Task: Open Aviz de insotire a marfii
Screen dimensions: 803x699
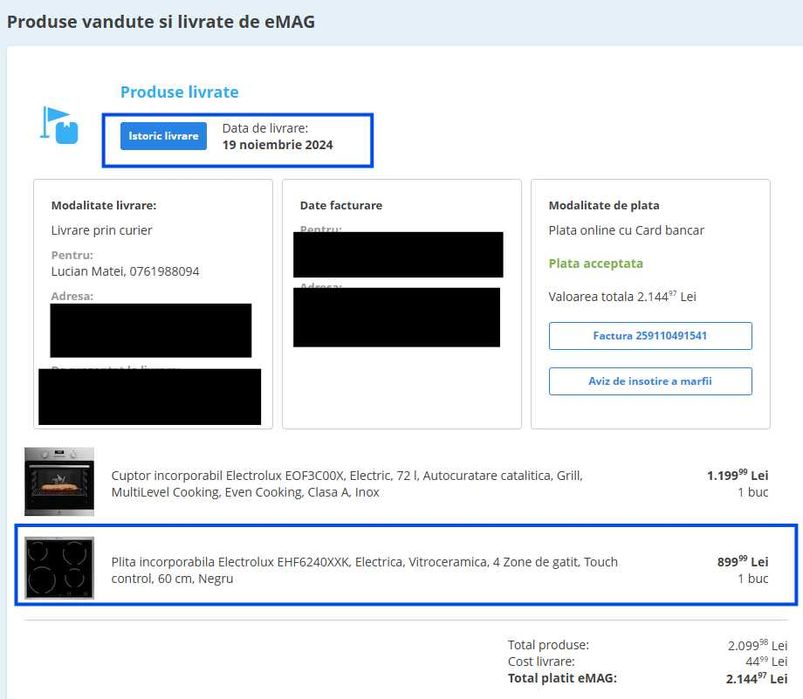Action: [650, 381]
